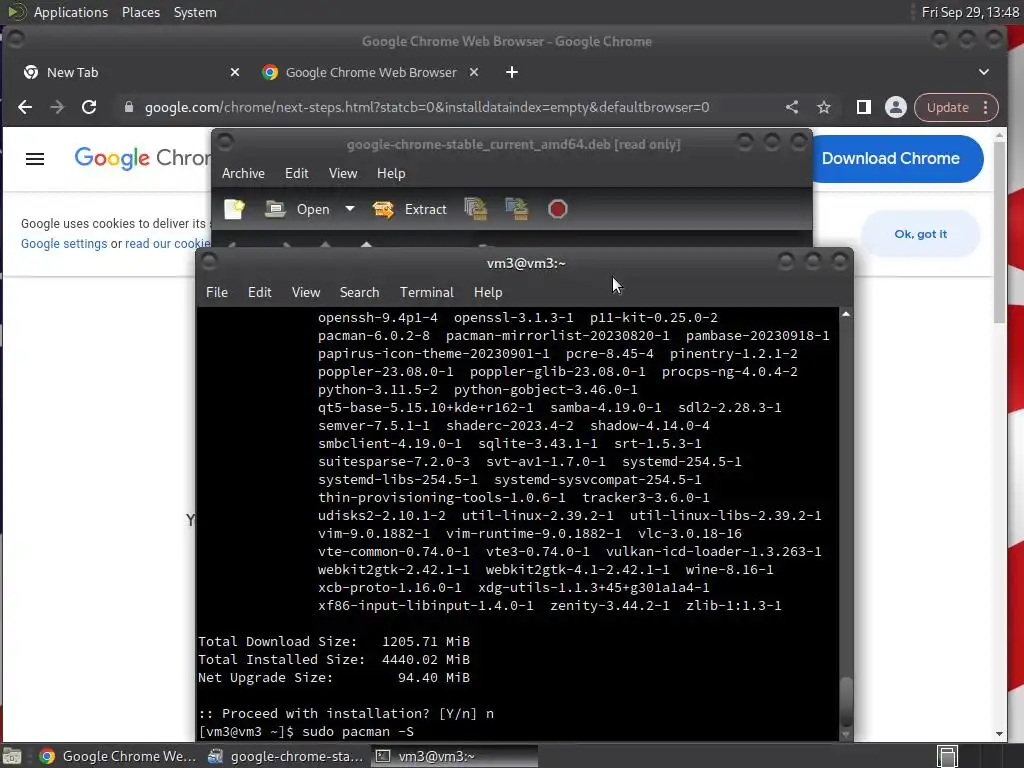Switch to the Google Chrome Web Browser tab
Viewport: 1024px width, 768px height.
[x=371, y=72]
